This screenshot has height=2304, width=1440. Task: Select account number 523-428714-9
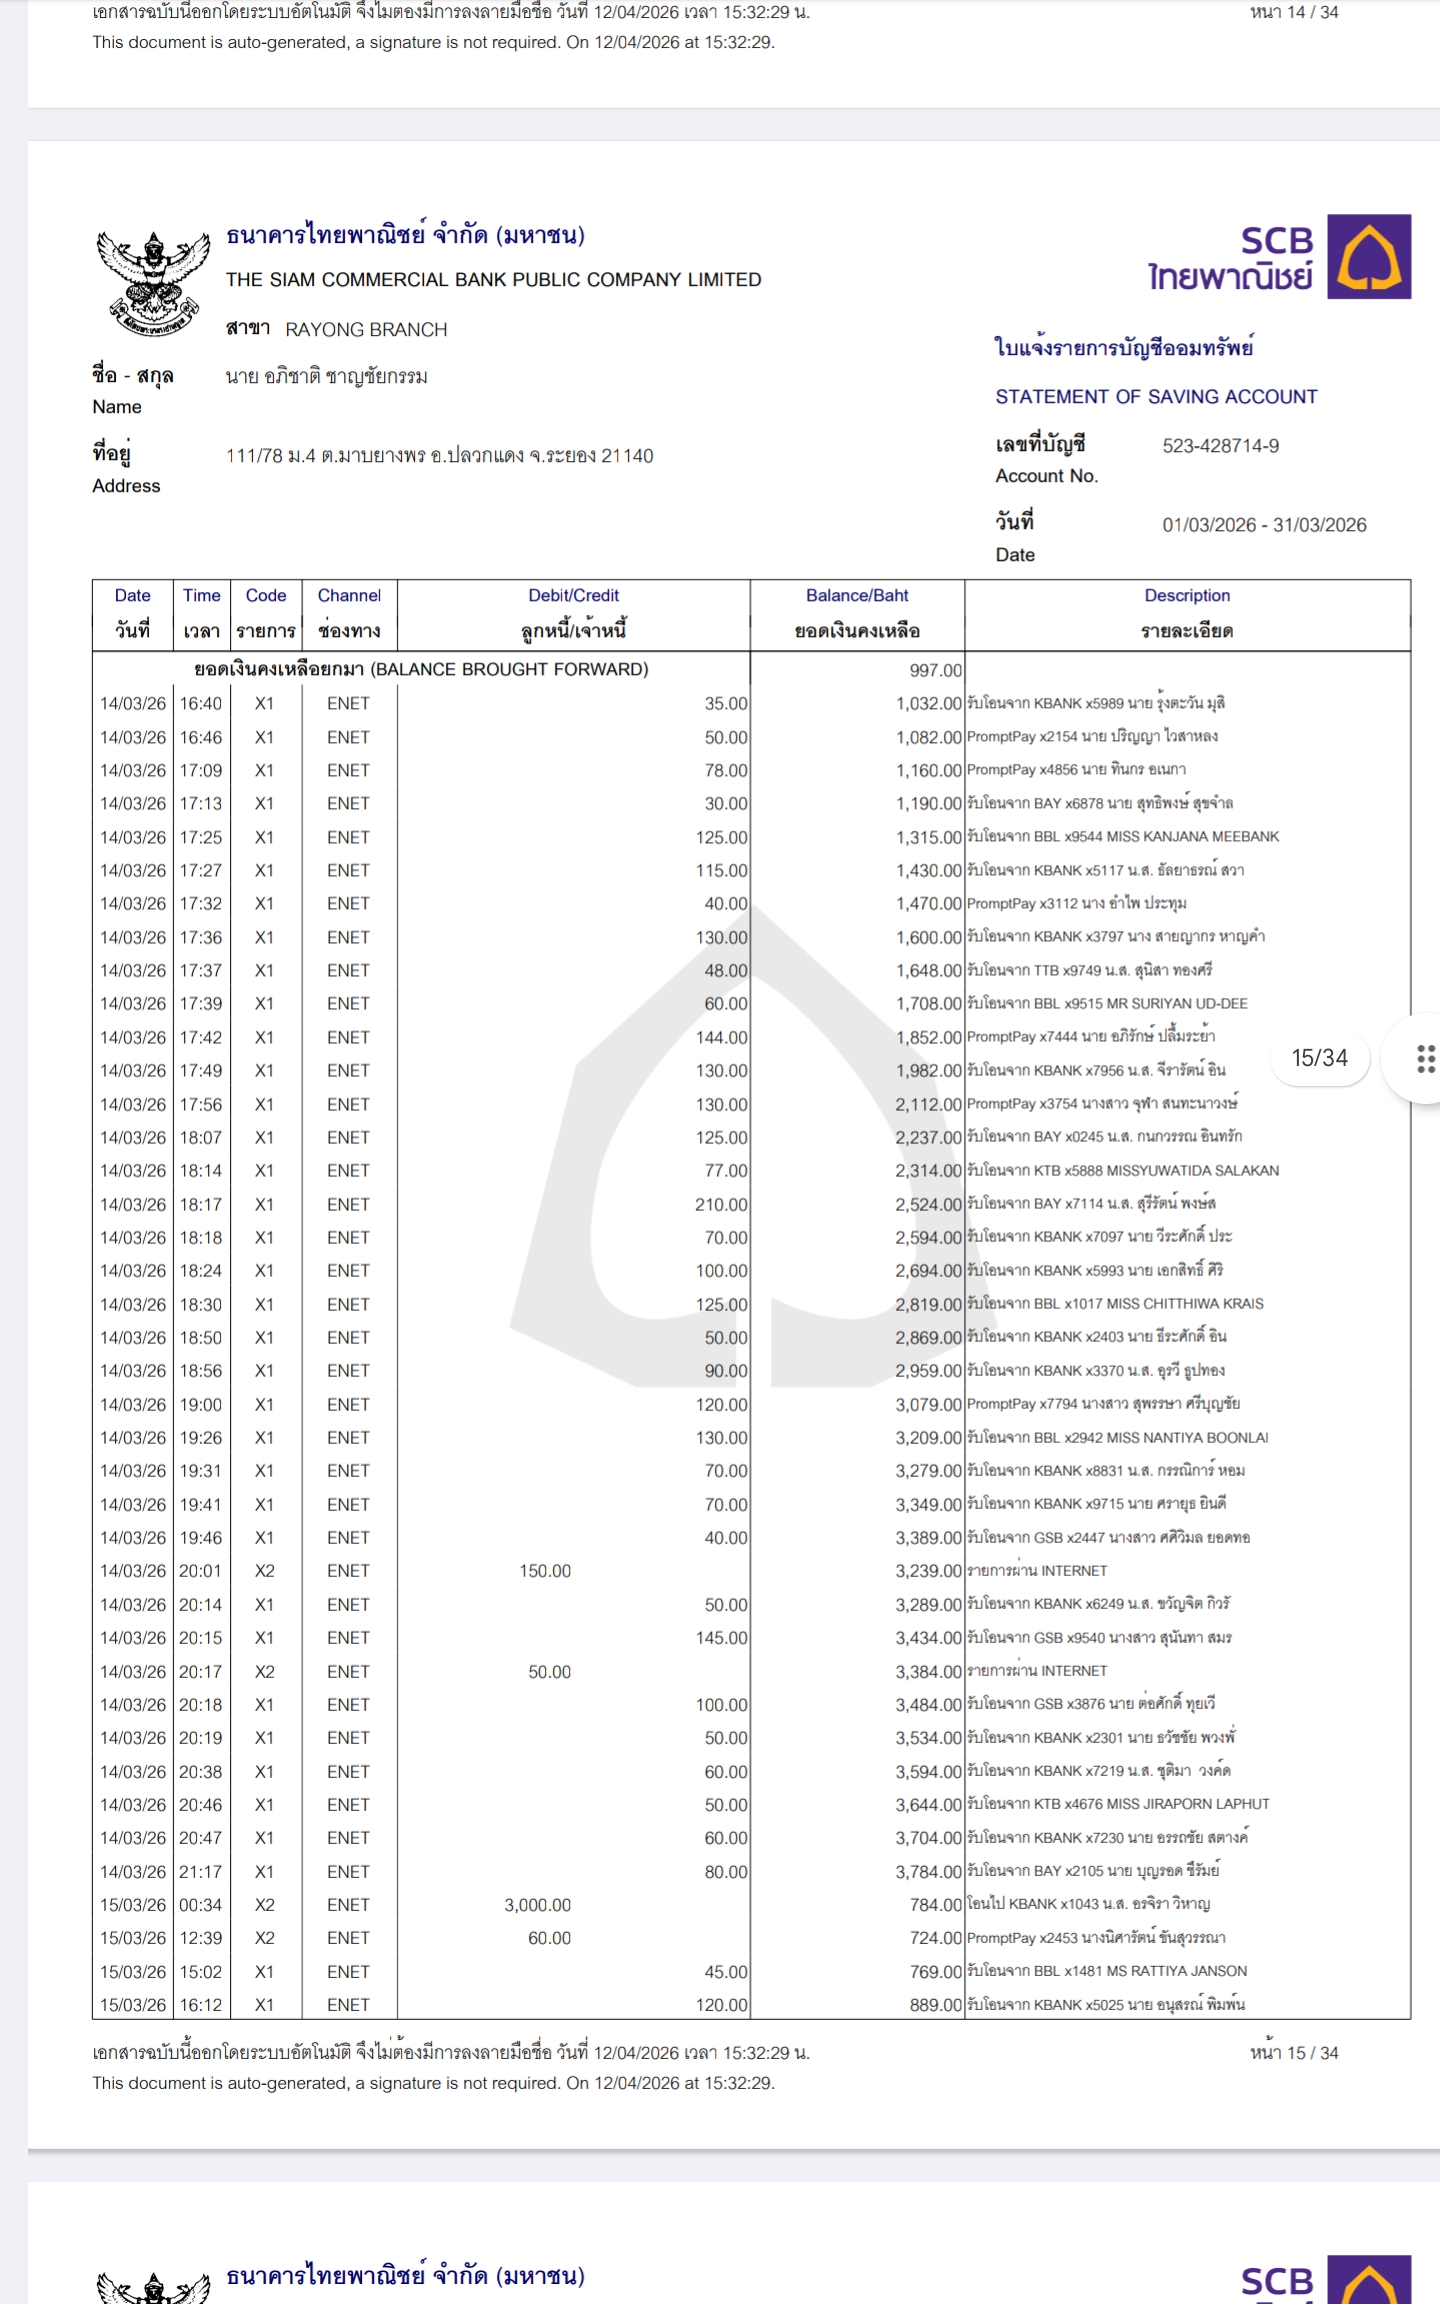point(1220,446)
